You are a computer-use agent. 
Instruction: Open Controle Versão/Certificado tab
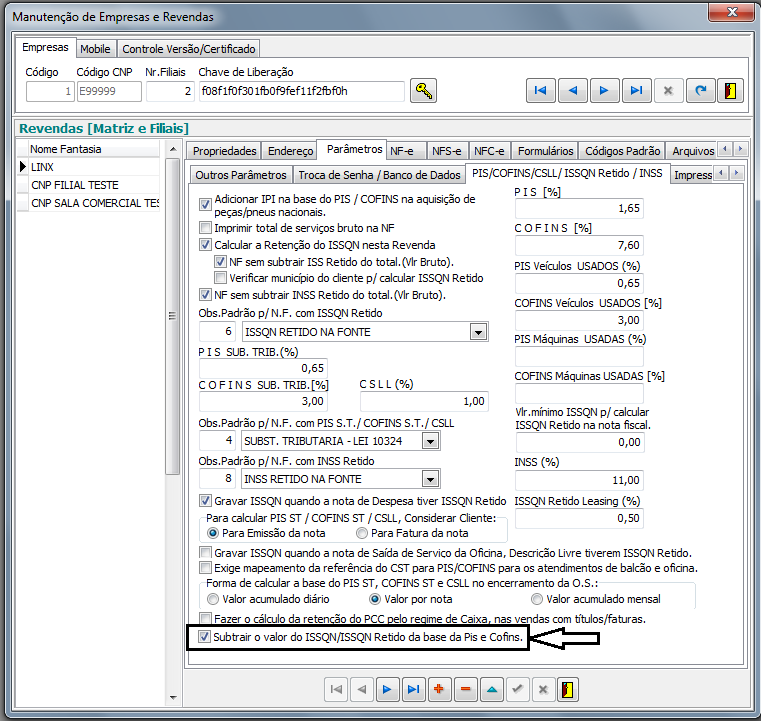point(188,49)
